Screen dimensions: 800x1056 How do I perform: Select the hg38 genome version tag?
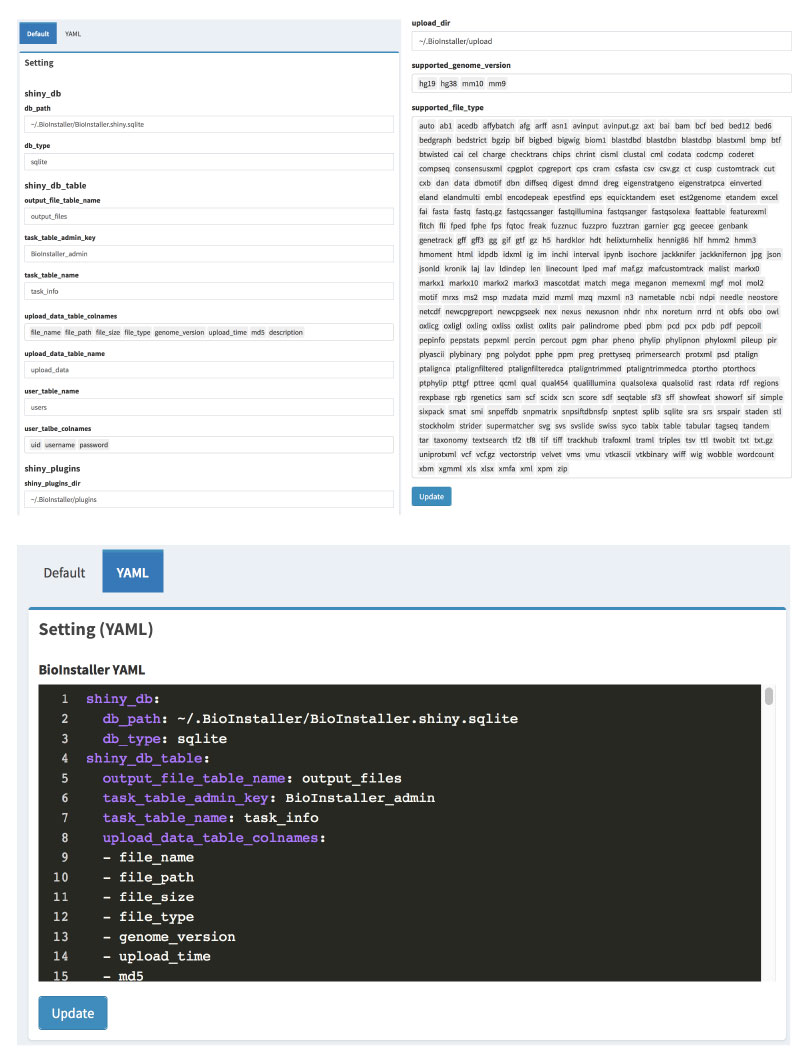click(x=448, y=84)
